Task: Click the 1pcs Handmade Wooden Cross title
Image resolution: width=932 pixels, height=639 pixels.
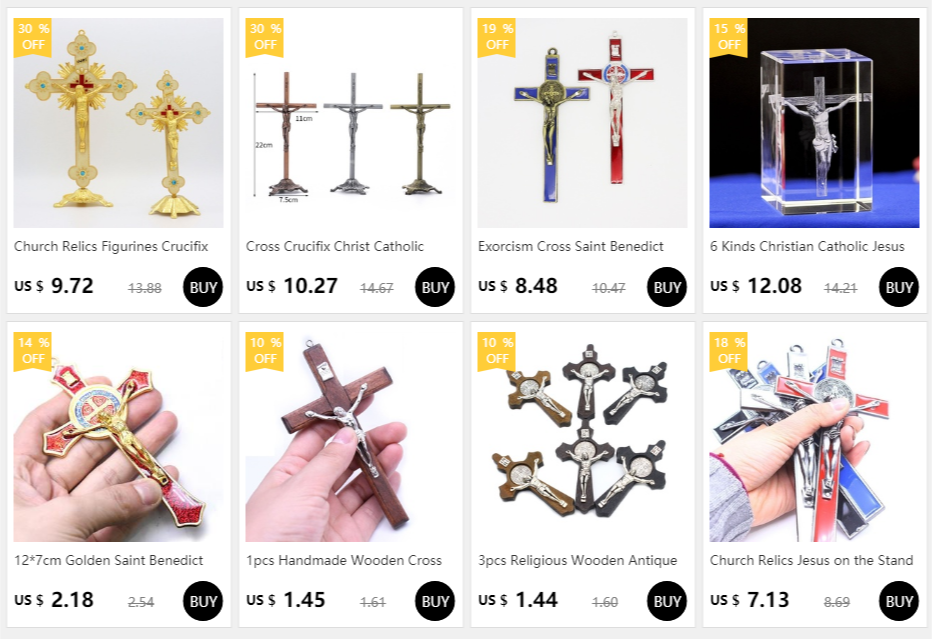Action: [344, 560]
